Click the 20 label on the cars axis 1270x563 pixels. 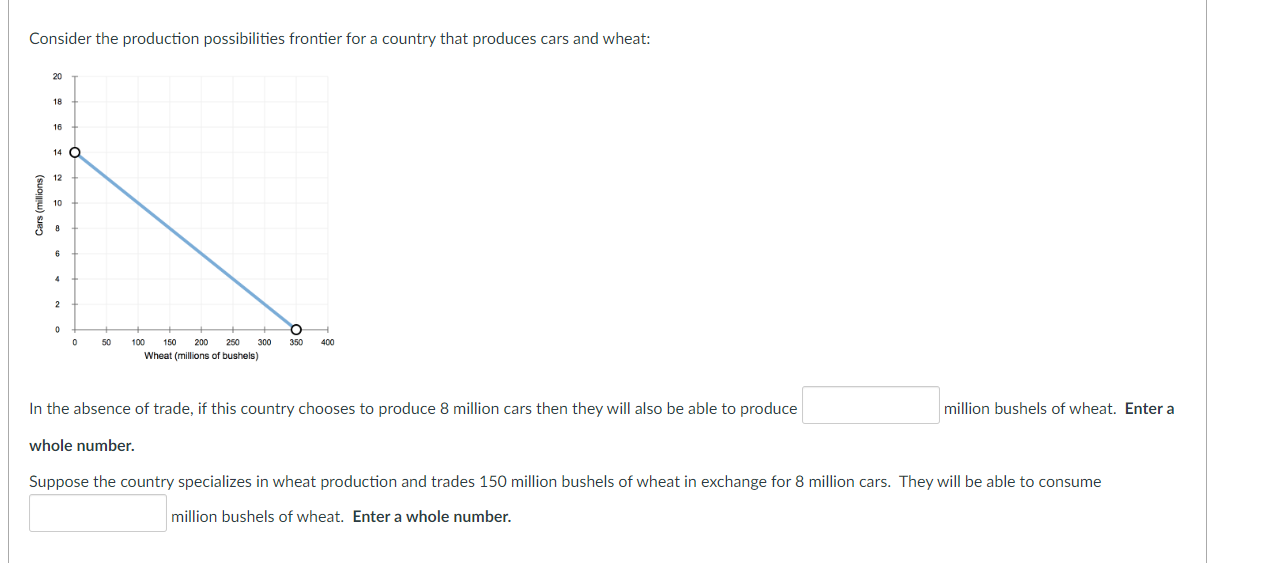click(57, 77)
